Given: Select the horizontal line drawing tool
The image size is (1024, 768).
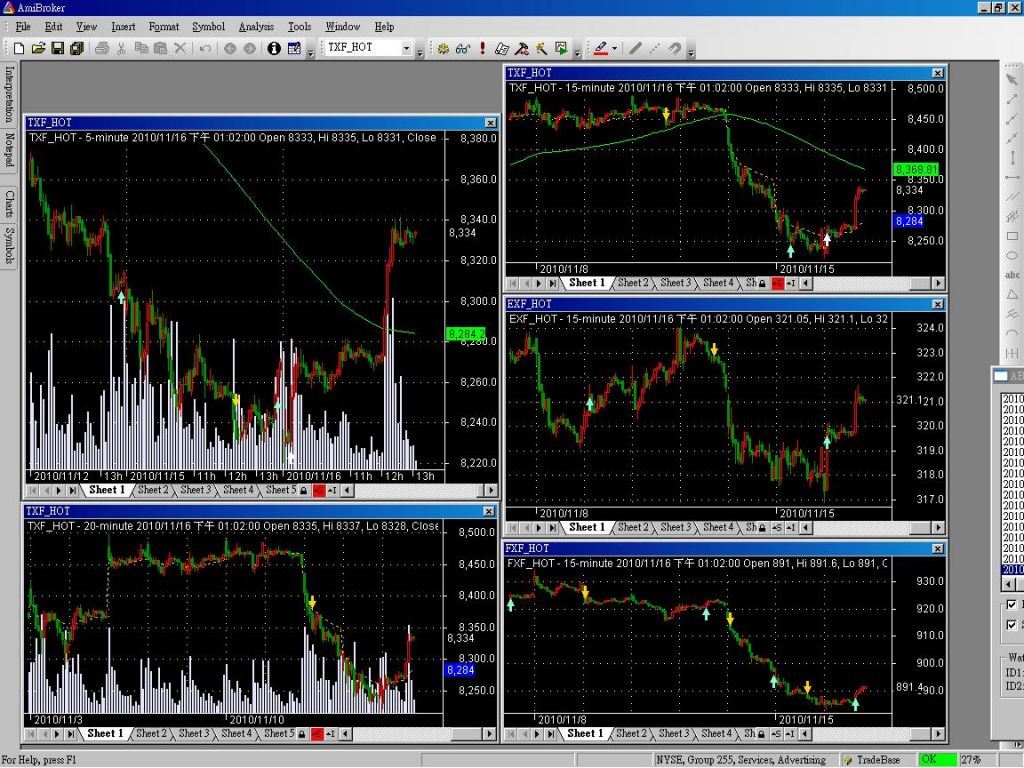Looking at the screenshot, I should 1012,177.
